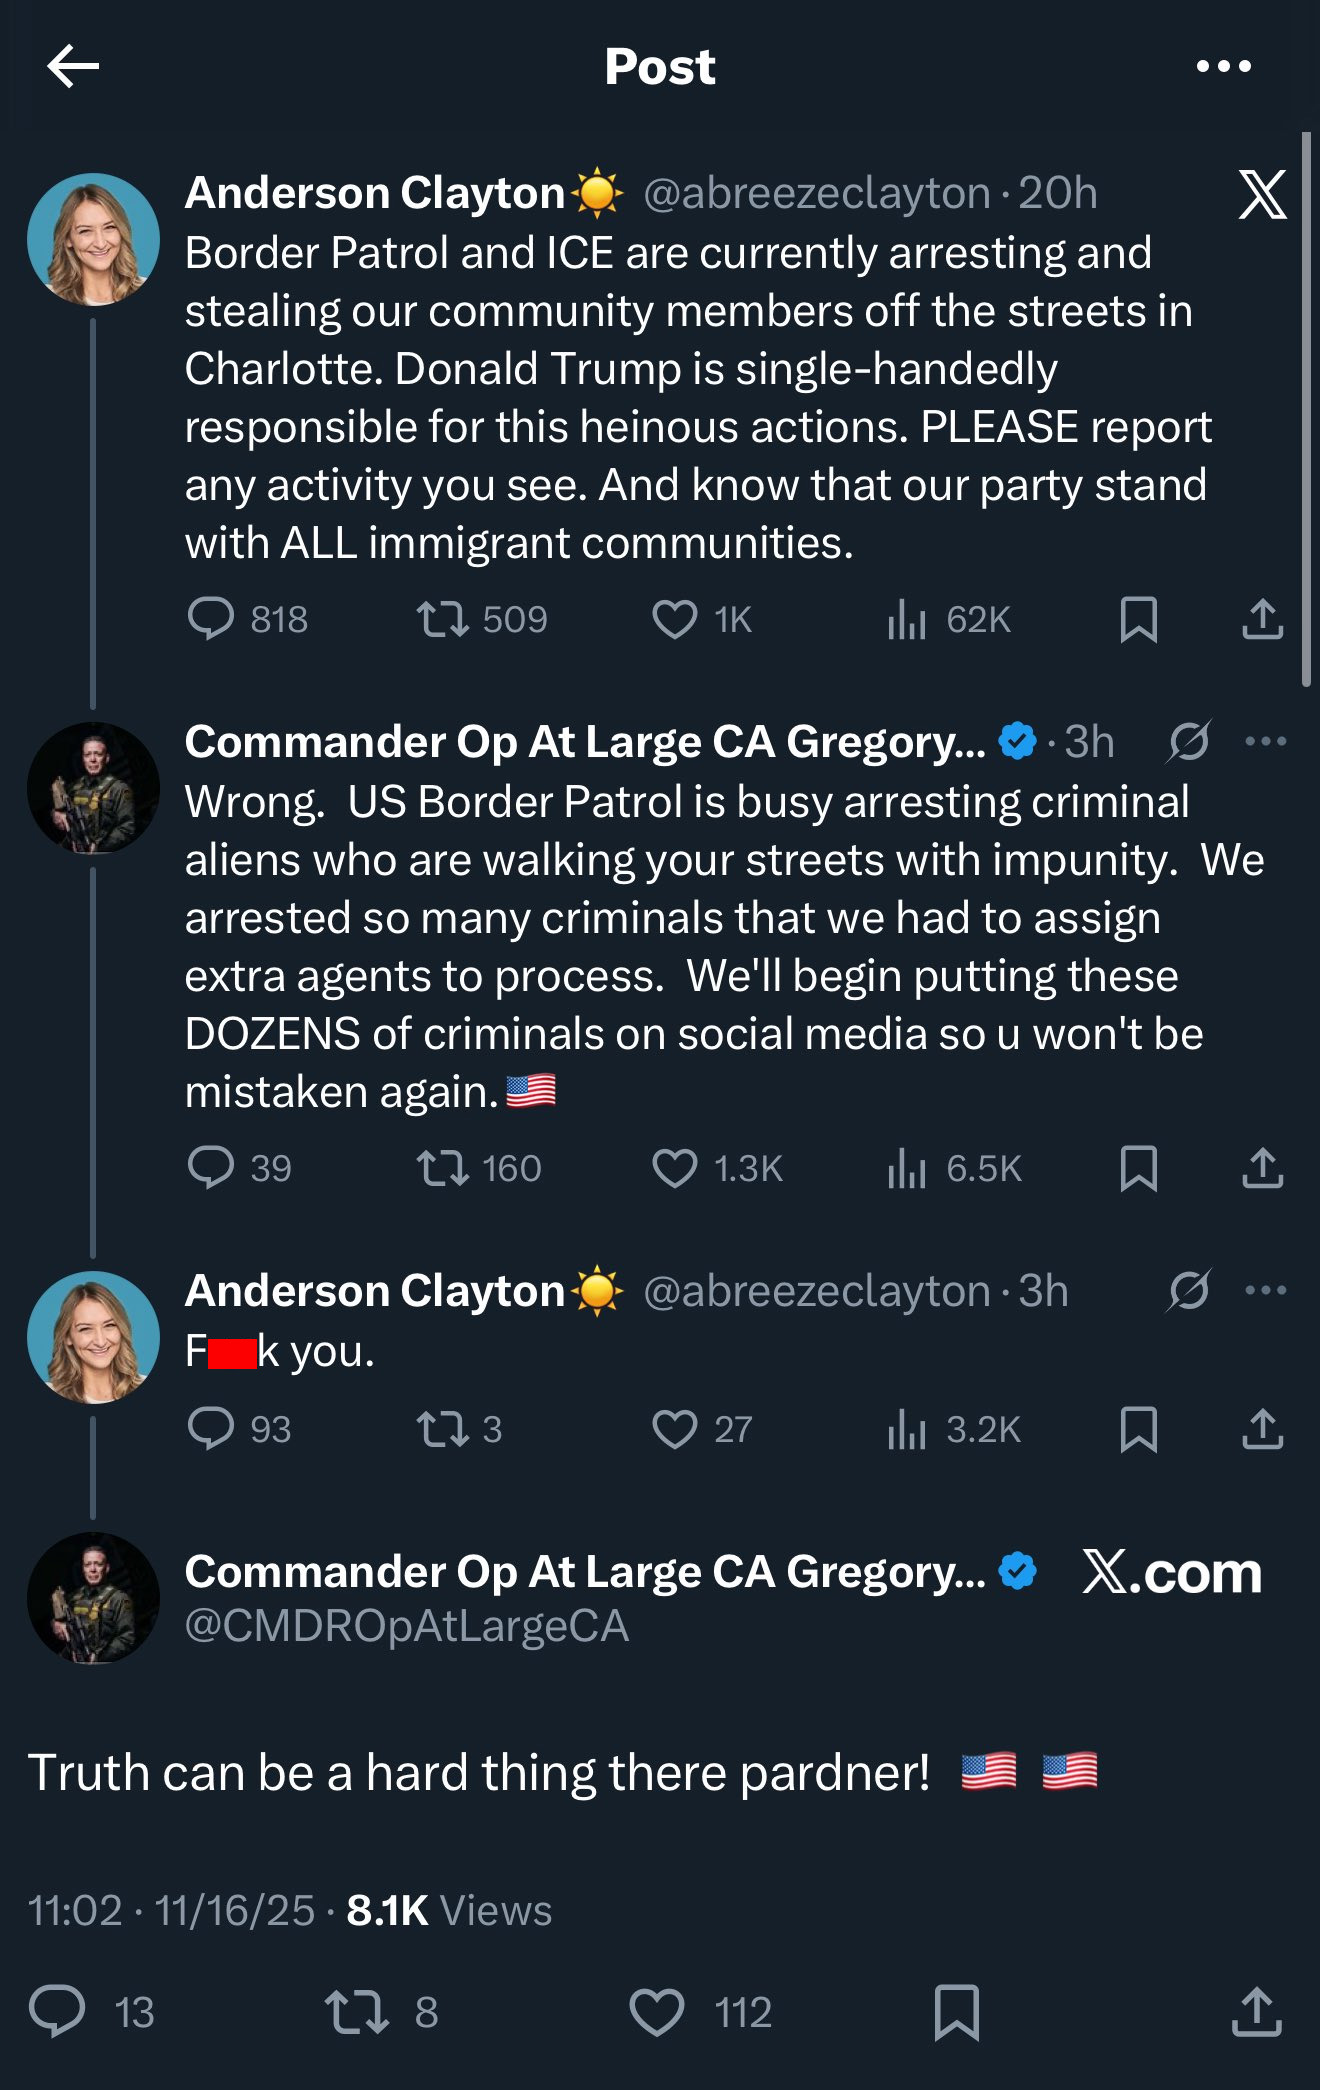Click the X logo beside first post
Image resolution: width=1320 pixels, height=2090 pixels.
1262,193
